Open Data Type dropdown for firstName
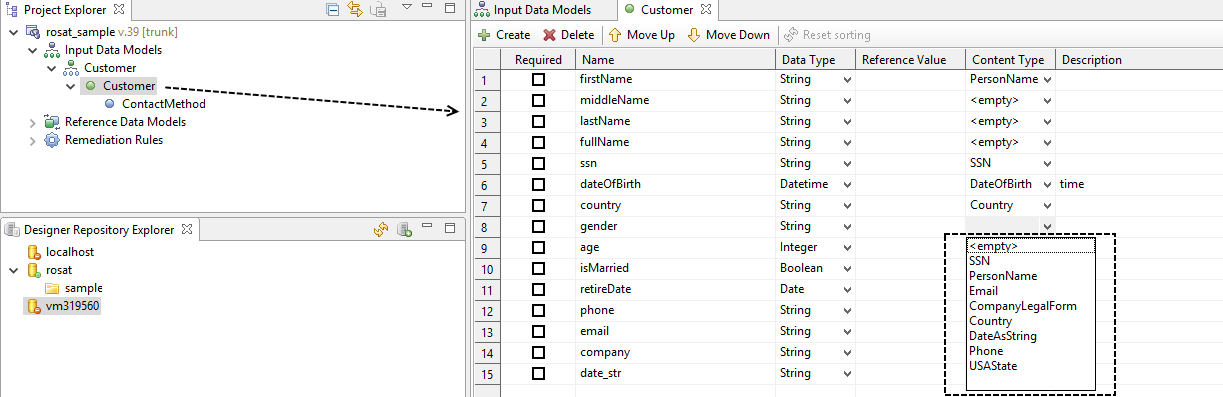This screenshot has width=1223, height=397. (847, 79)
